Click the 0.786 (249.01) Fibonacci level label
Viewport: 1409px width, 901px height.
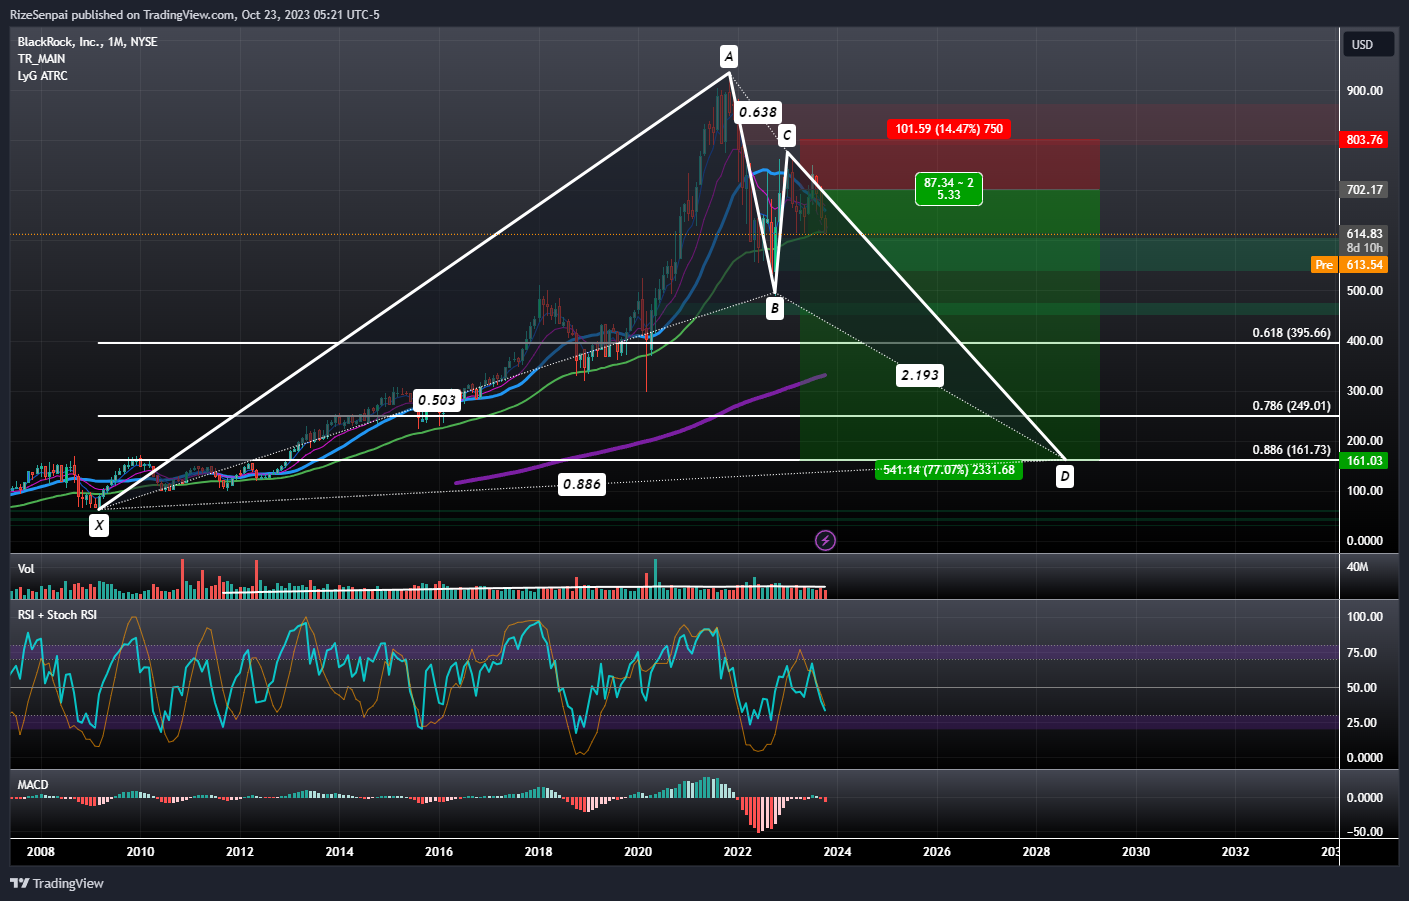click(1291, 406)
